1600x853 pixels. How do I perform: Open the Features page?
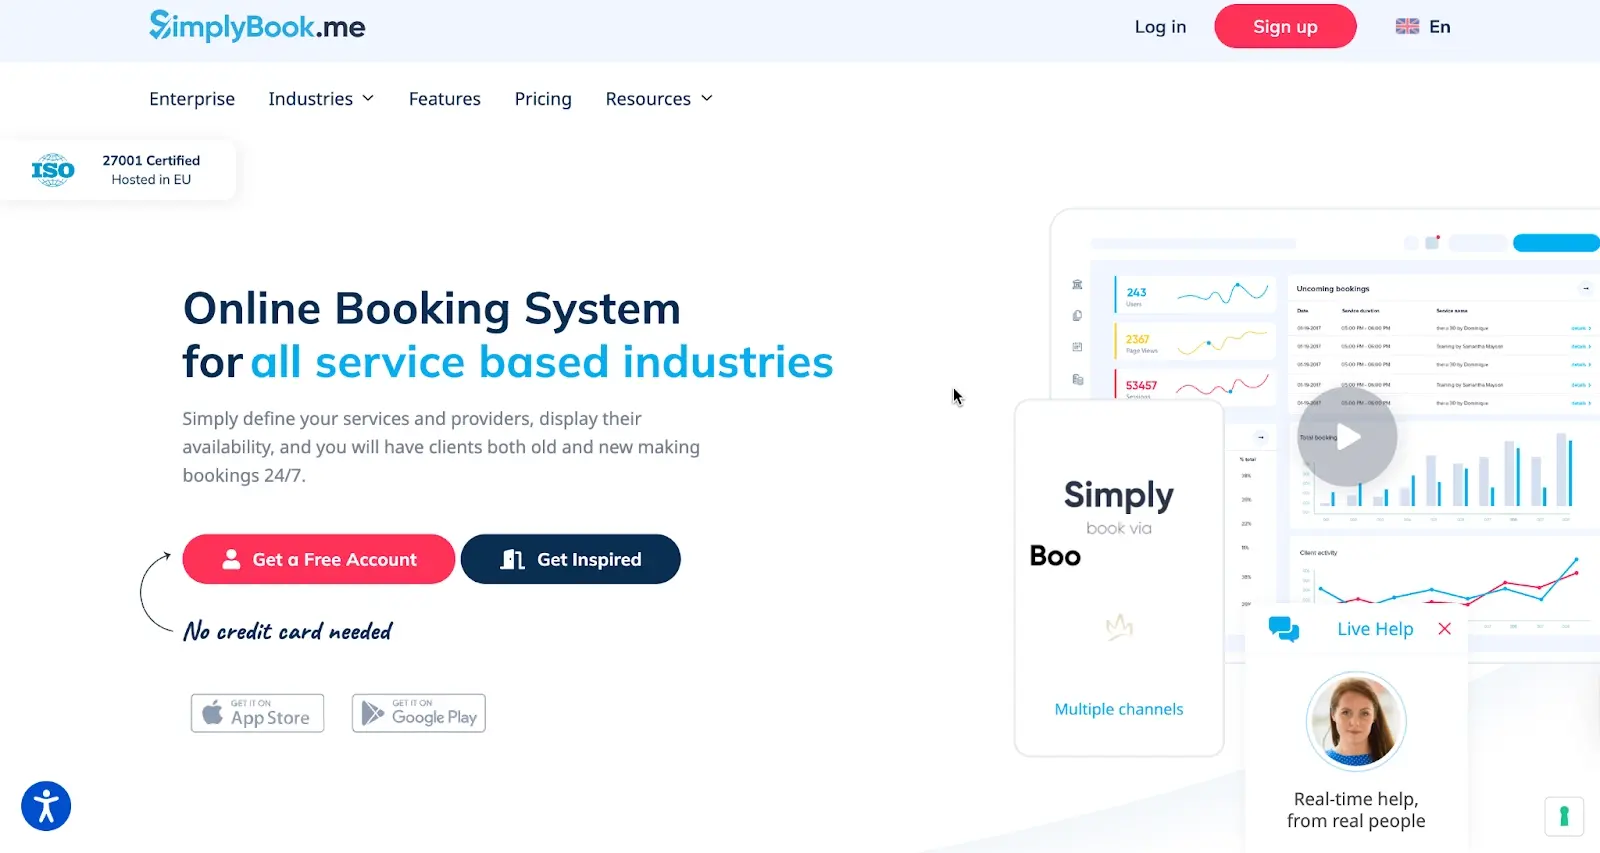point(445,99)
